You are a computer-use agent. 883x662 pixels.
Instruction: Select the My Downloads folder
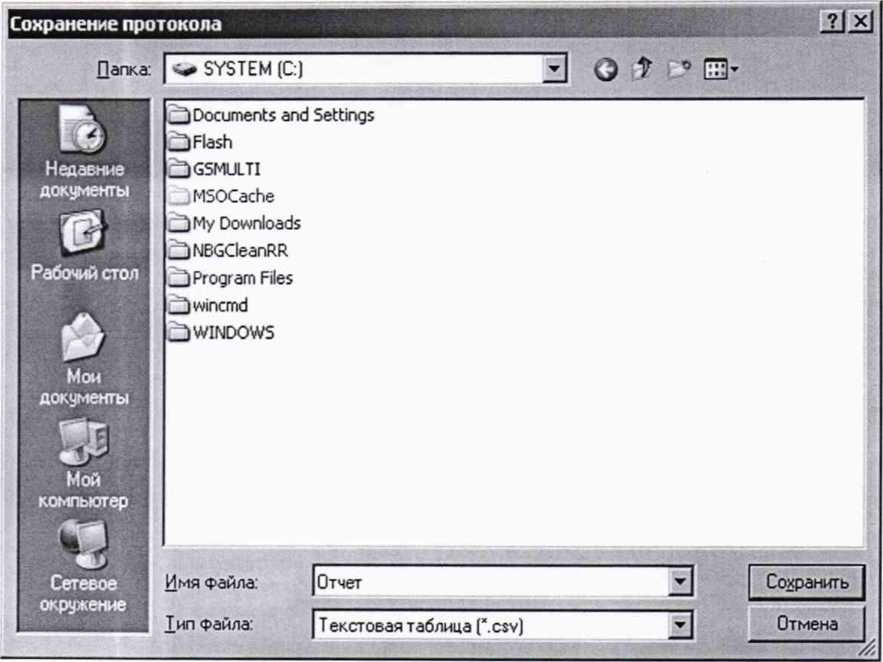[245, 224]
